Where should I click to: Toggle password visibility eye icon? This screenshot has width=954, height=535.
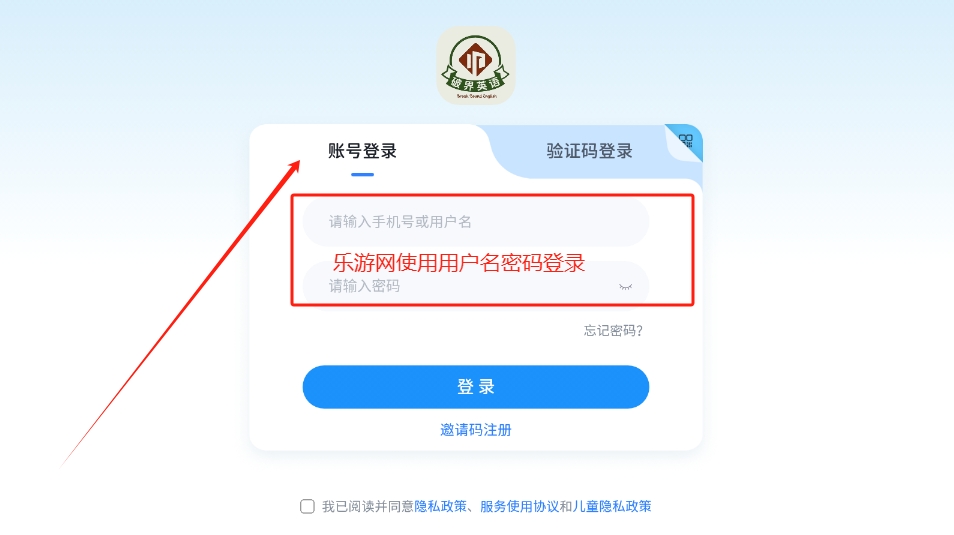tap(625, 287)
